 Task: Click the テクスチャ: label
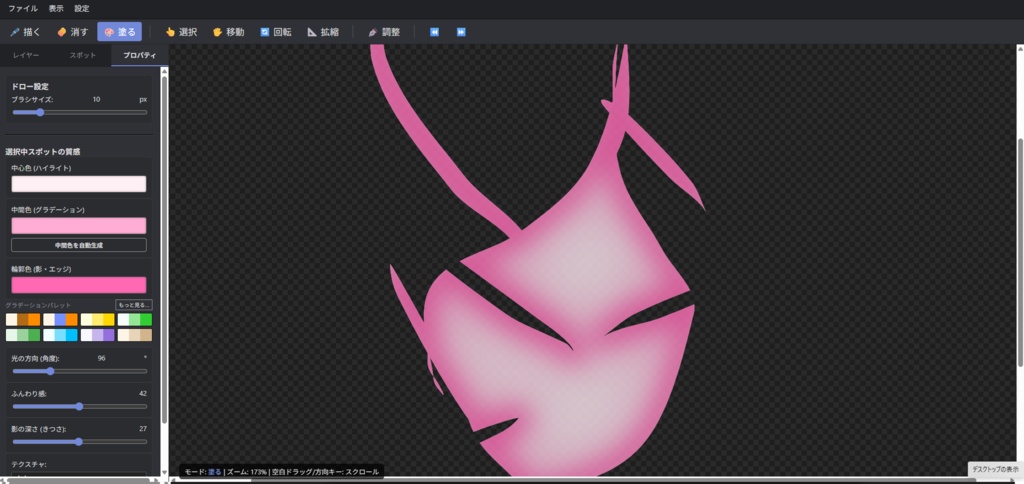(29, 464)
